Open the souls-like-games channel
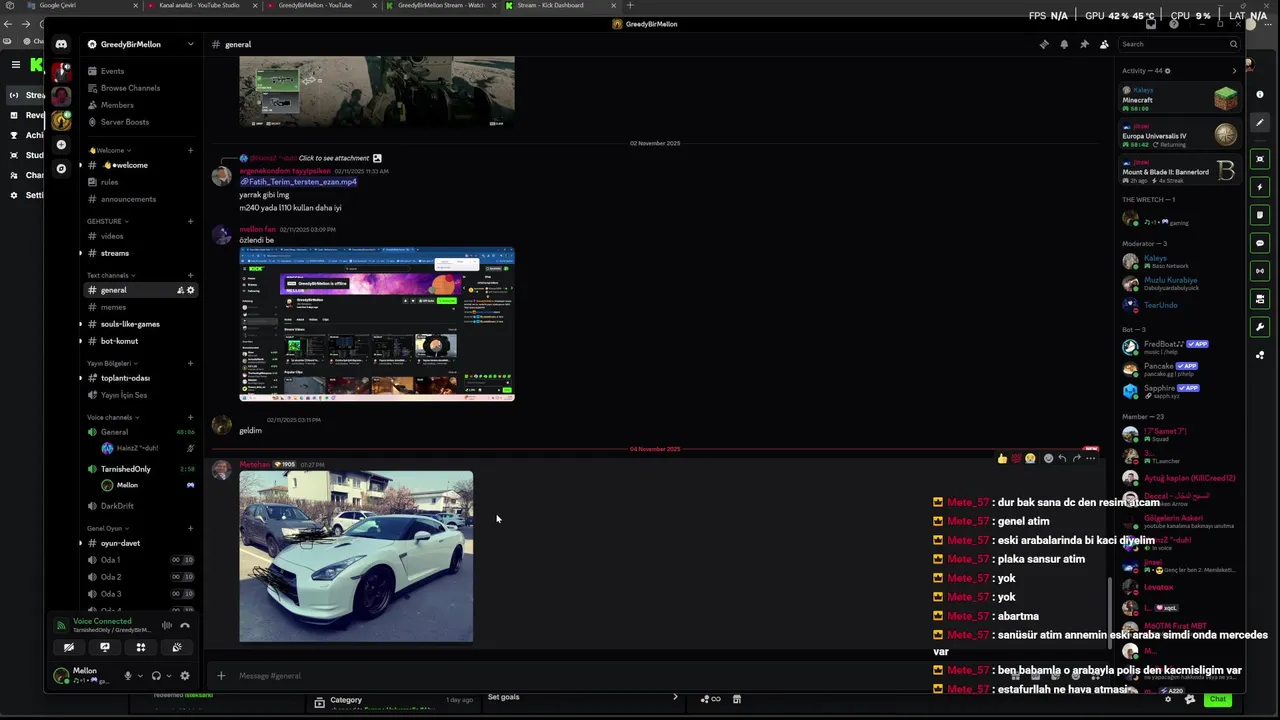 click(x=130, y=324)
